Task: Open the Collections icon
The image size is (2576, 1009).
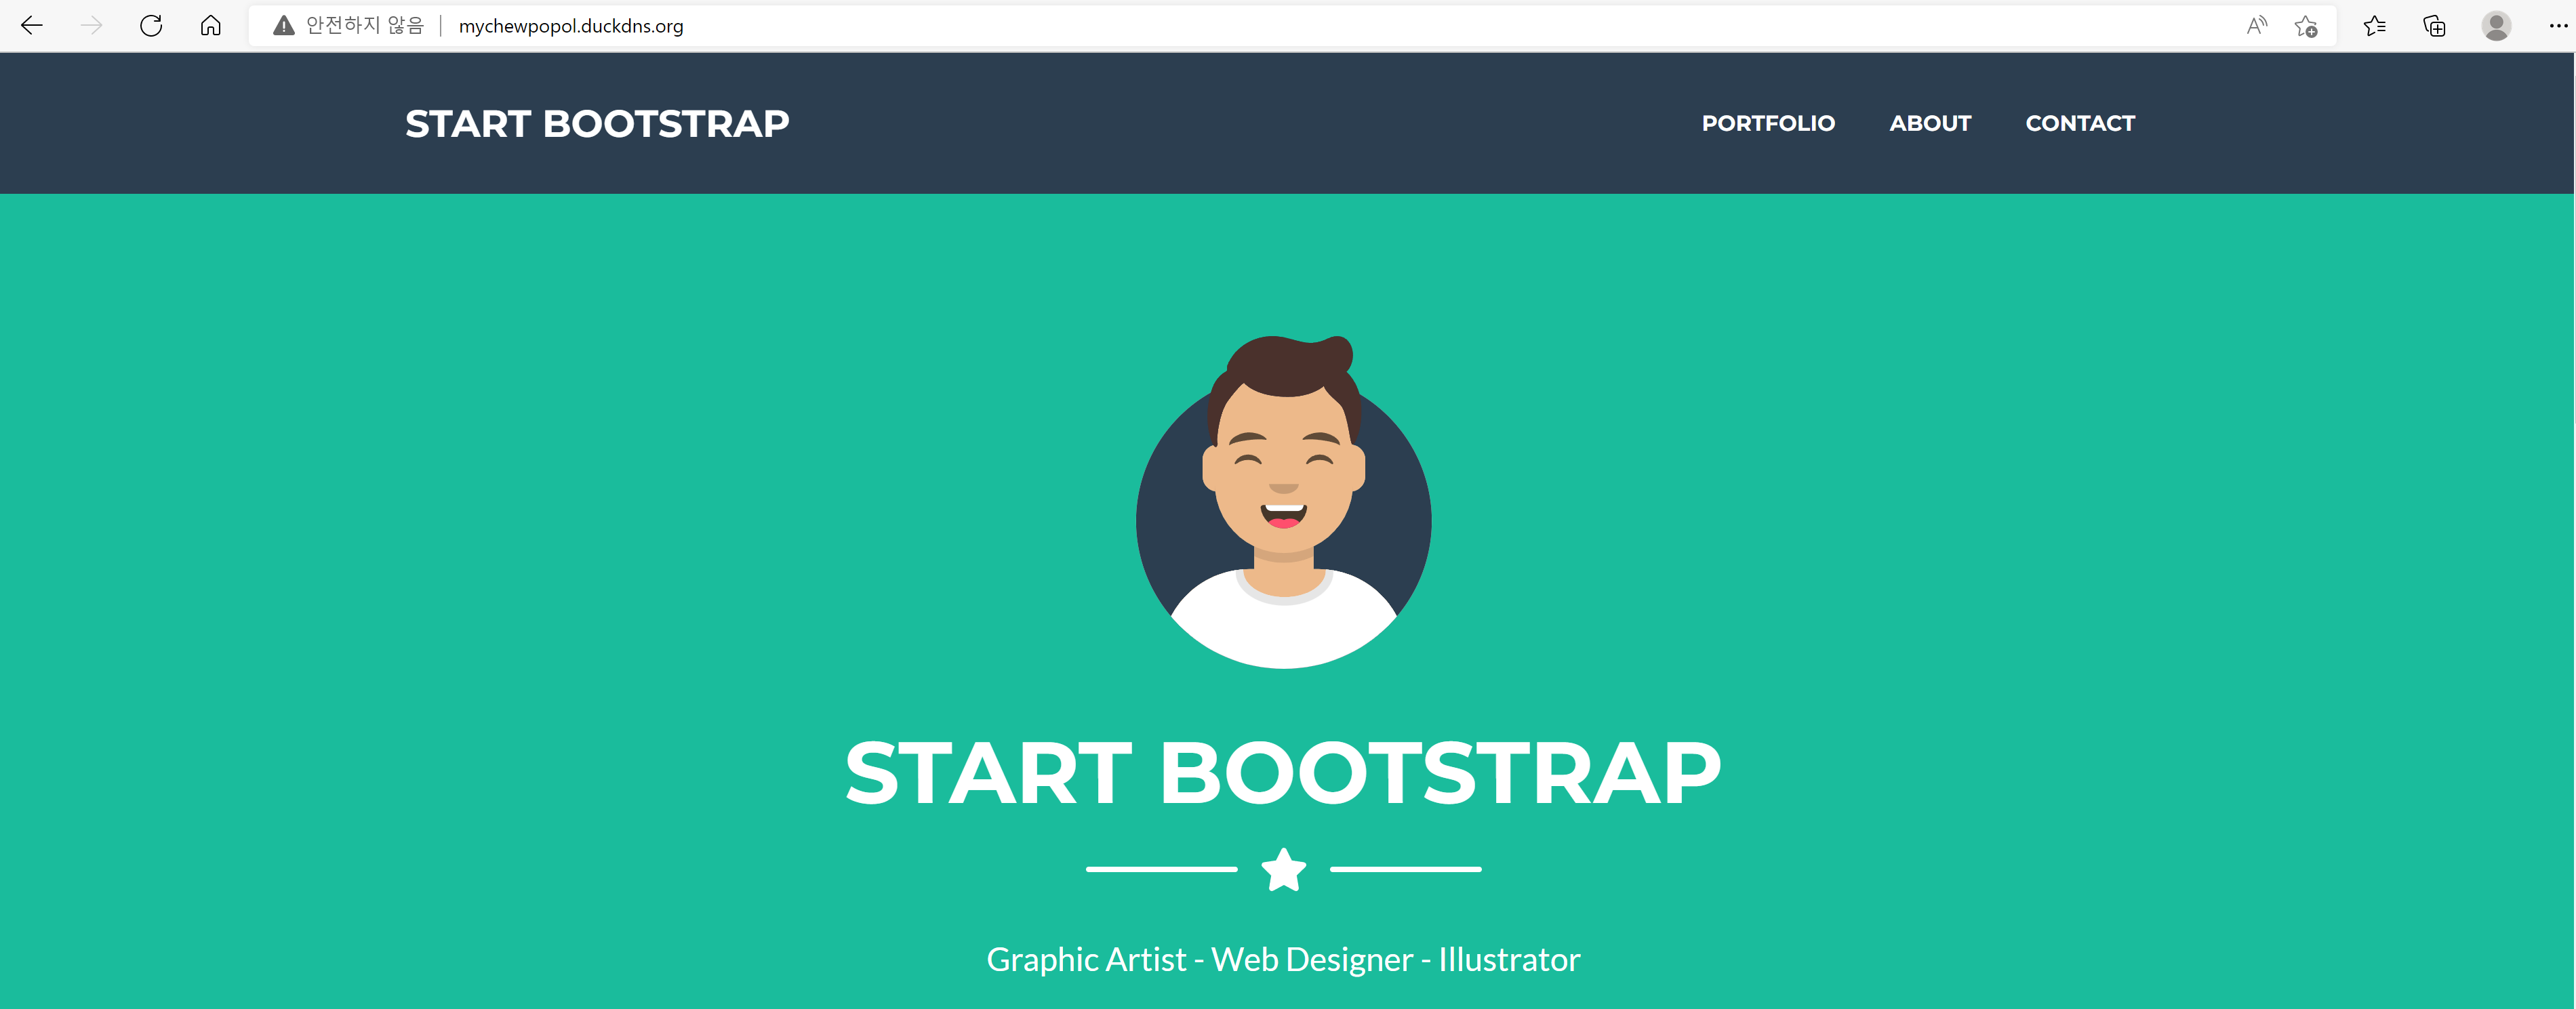Action: 2434,26
